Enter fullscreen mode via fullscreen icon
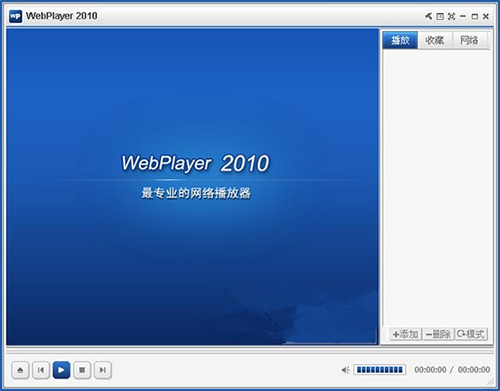Screen dimensions: 500x391 (x=451, y=16)
